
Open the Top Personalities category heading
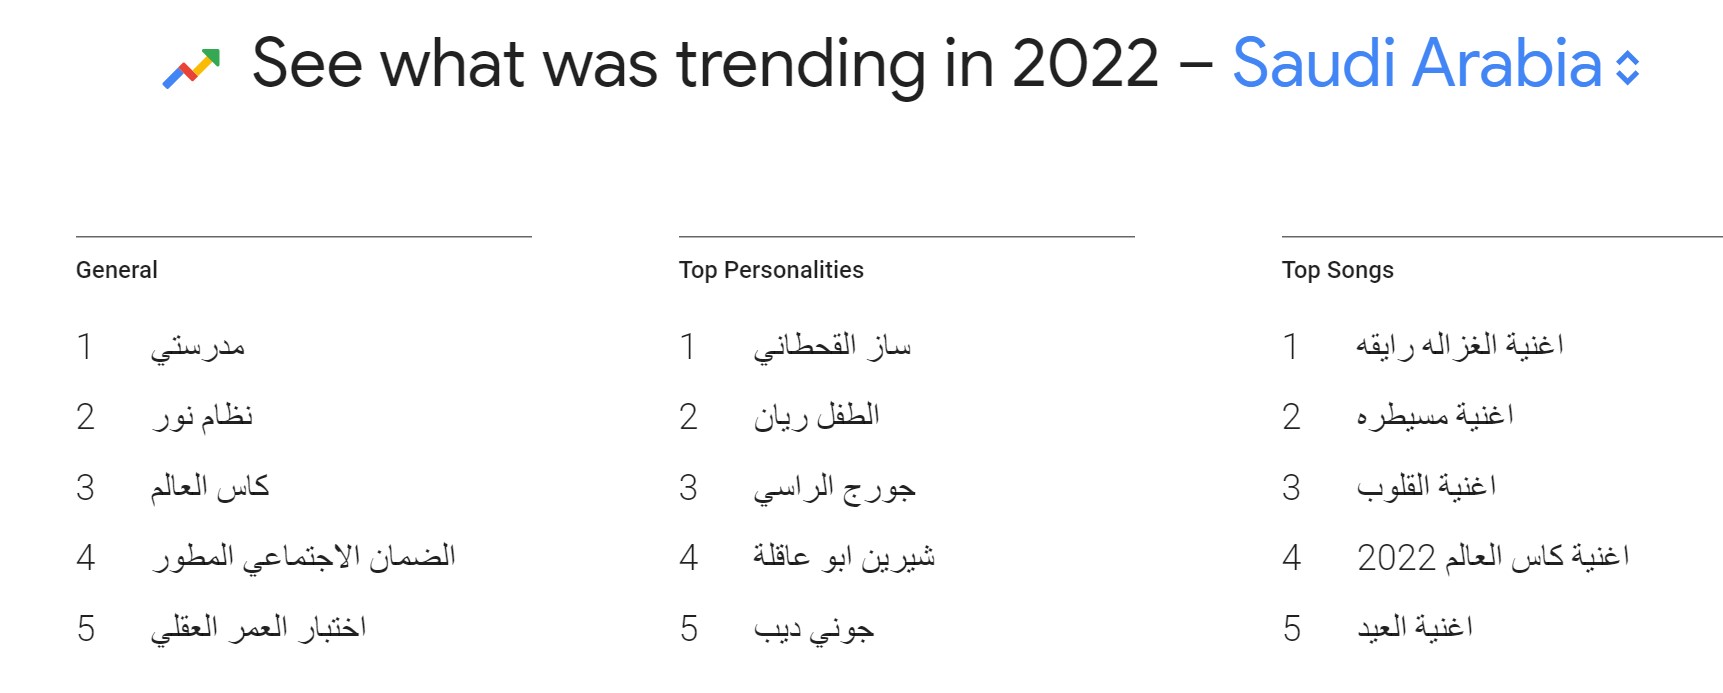771,270
